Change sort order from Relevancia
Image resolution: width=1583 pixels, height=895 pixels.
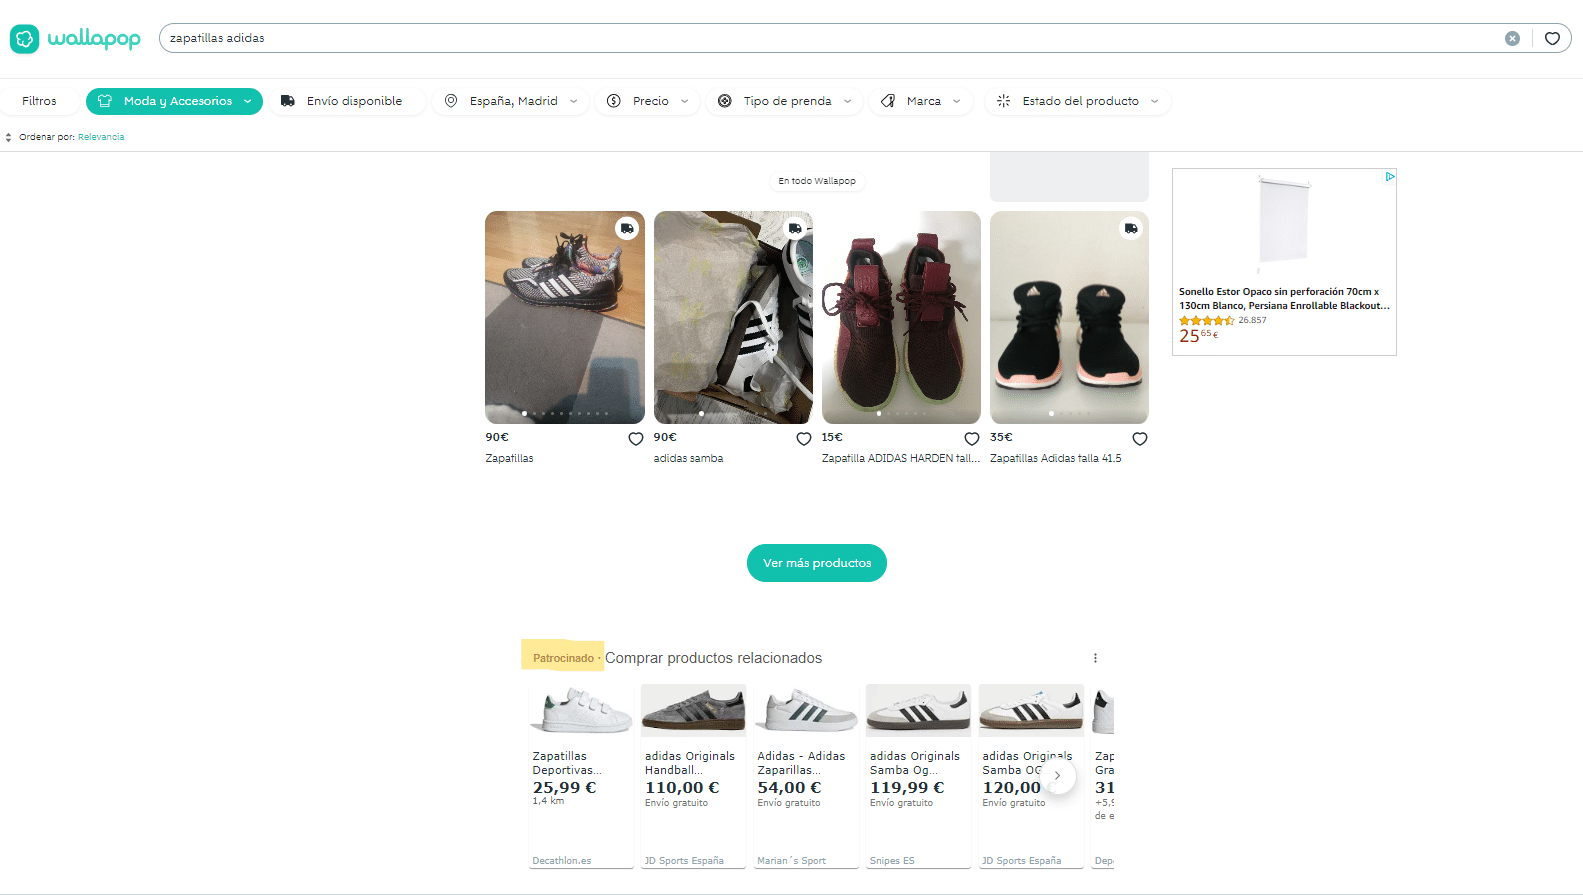pos(101,137)
